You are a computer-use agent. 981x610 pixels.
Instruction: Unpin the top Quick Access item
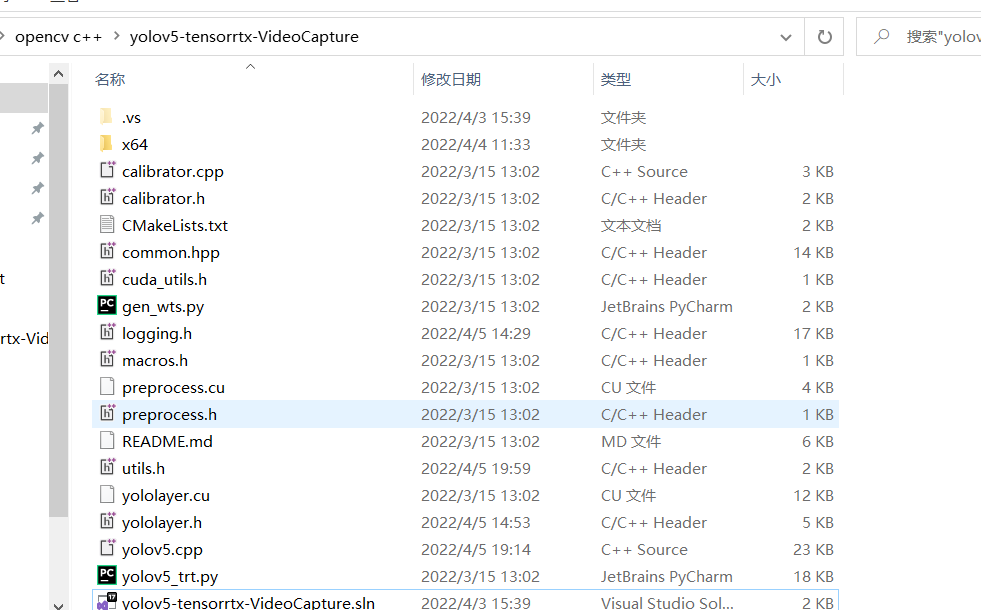pyautogui.click(x=37, y=128)
